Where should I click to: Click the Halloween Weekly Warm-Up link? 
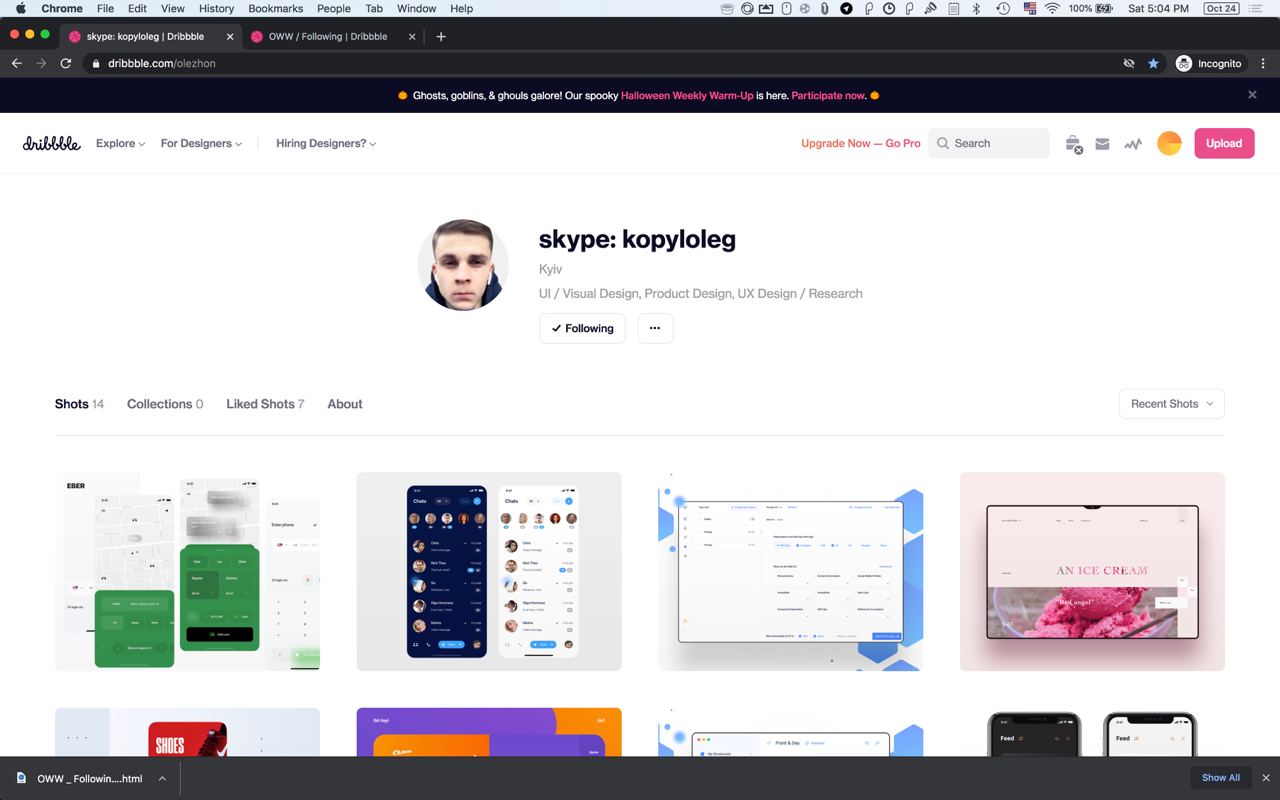point(687,95)
